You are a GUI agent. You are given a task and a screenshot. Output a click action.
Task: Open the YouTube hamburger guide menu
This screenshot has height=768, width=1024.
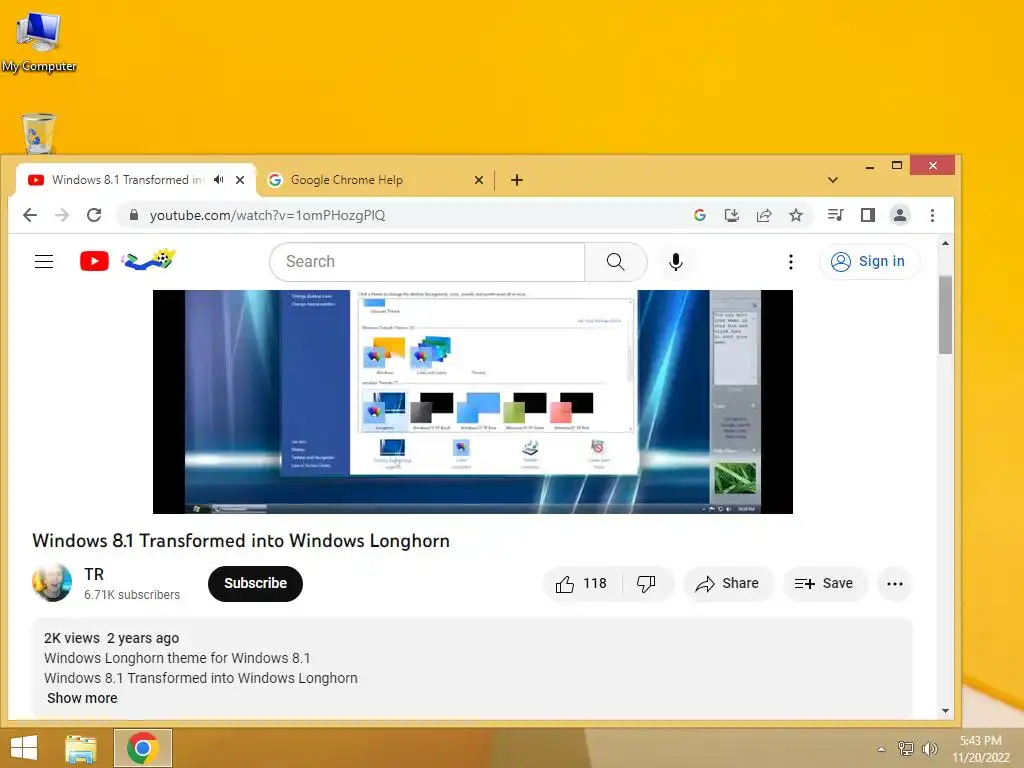44,262
